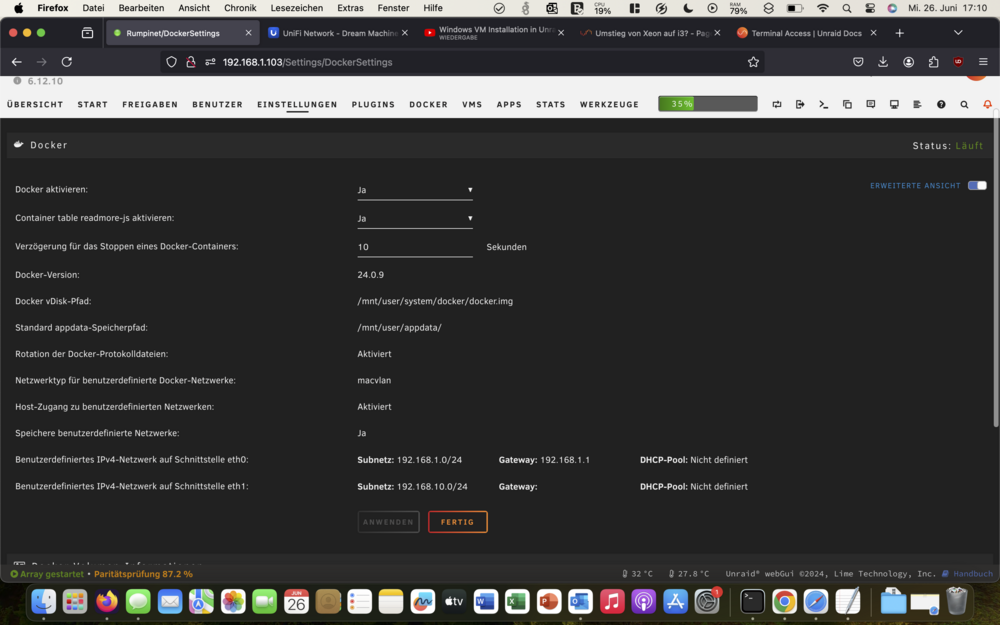This screenshot has height=625, width=1000.
Task: Open Firefox hamburger application menu
Action: point(983,62)
